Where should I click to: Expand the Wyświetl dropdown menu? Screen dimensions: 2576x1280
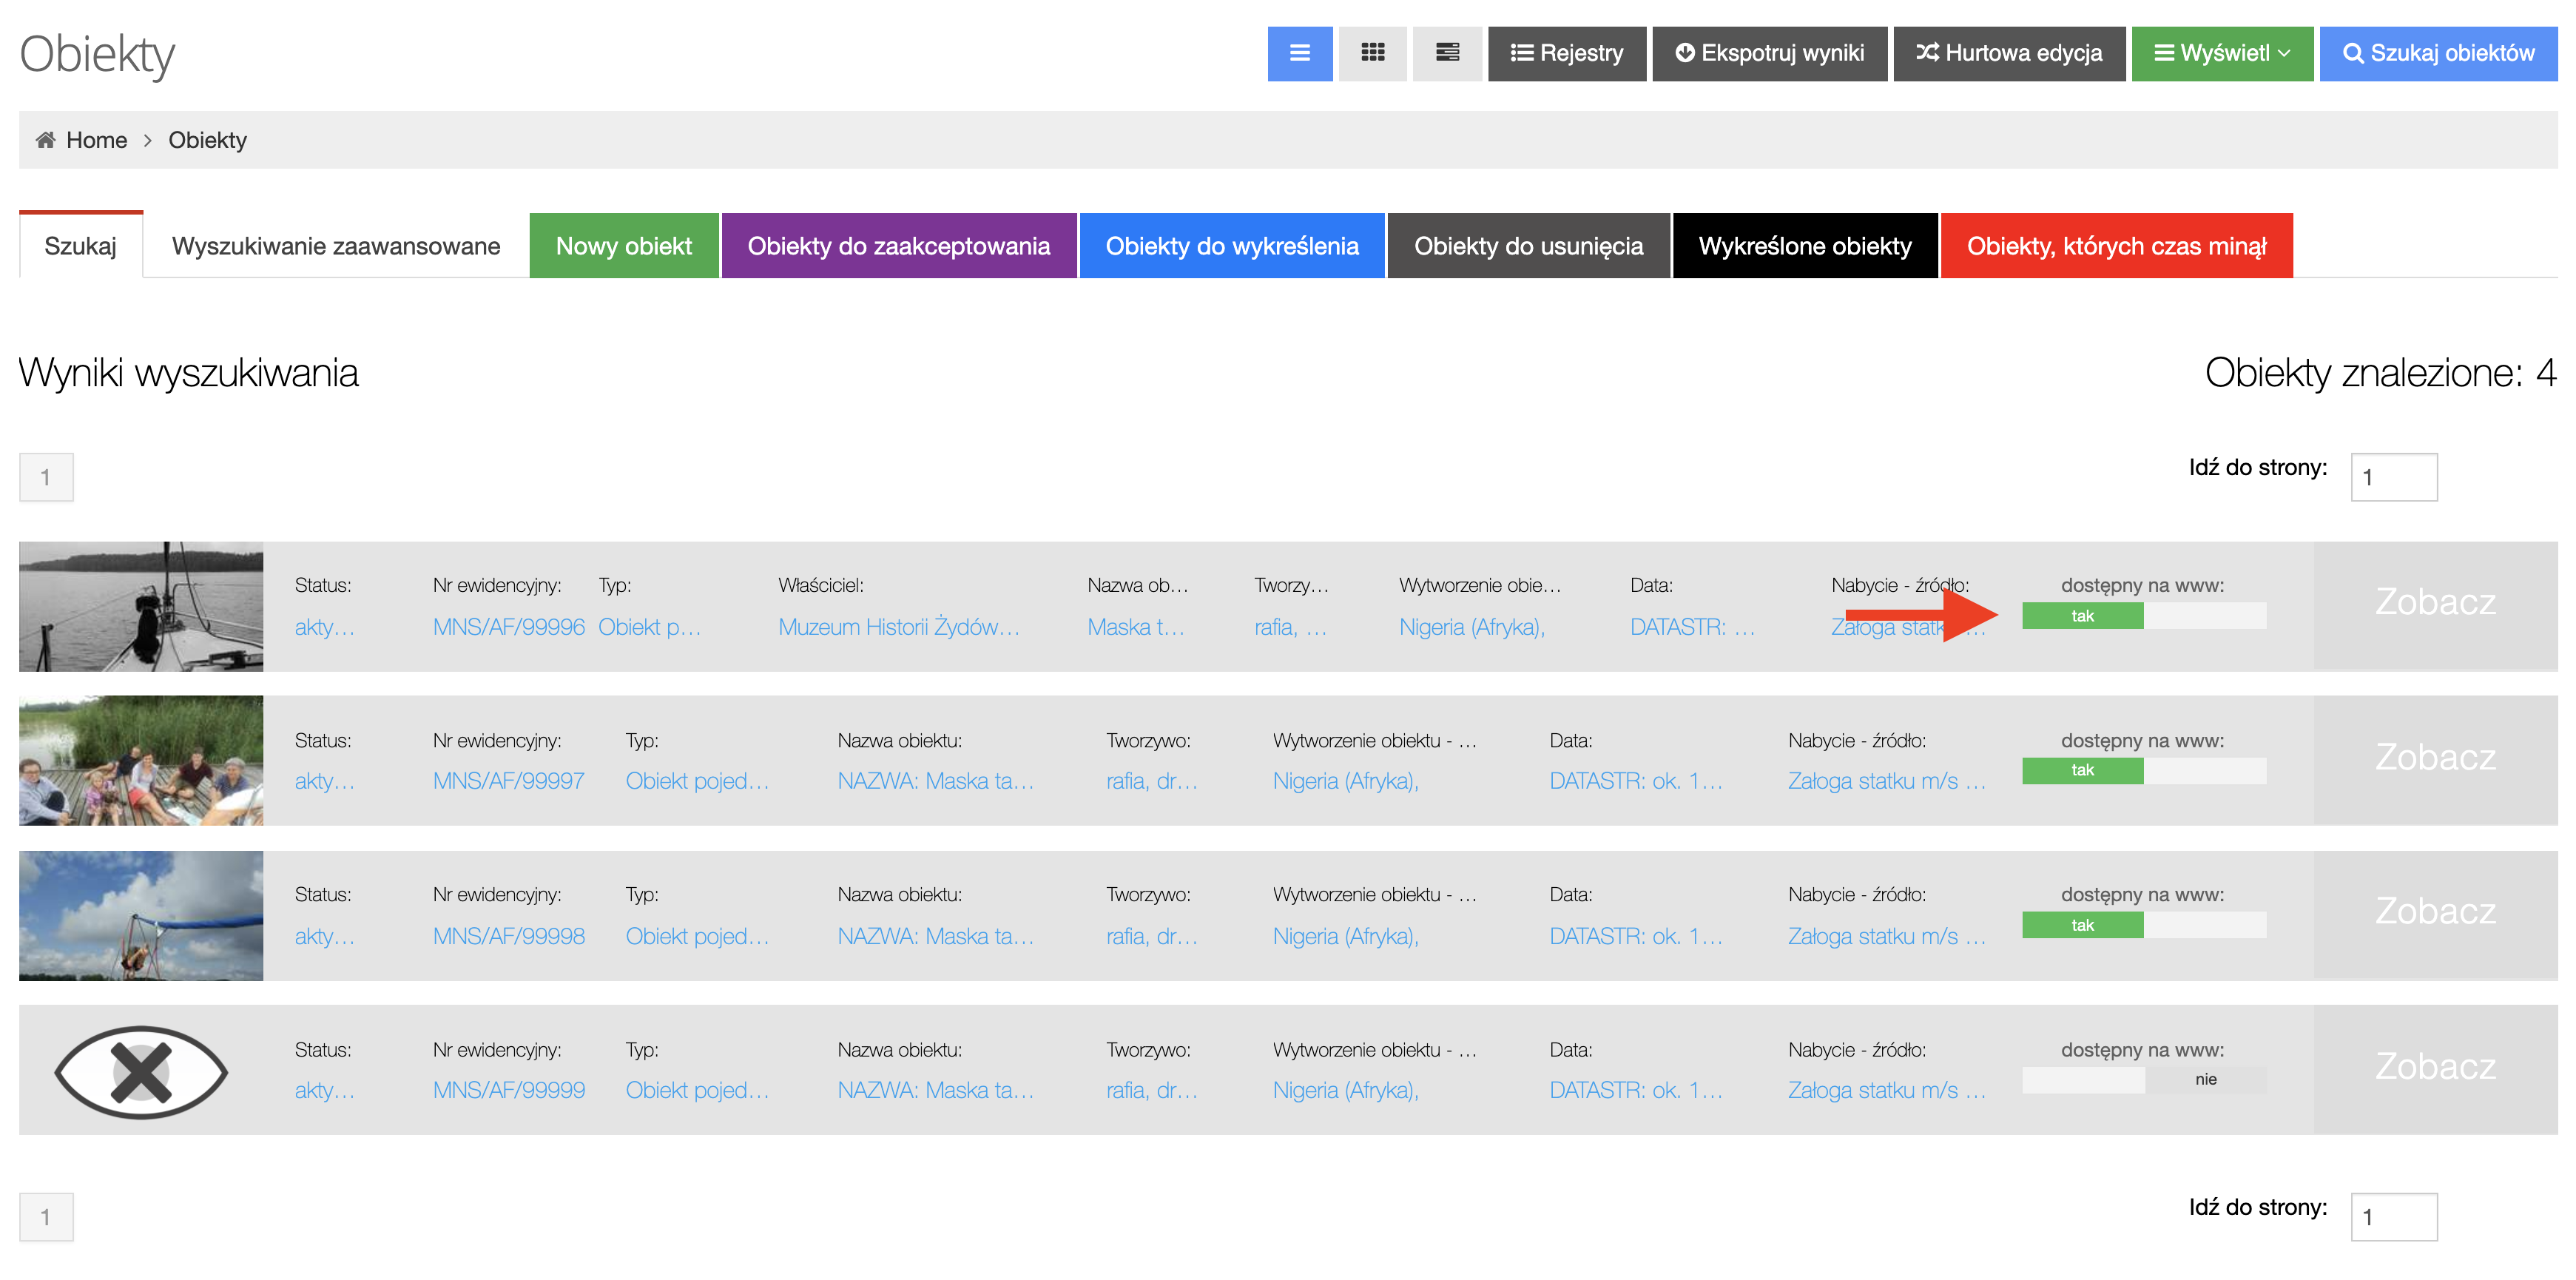(x=2221, y=53)
